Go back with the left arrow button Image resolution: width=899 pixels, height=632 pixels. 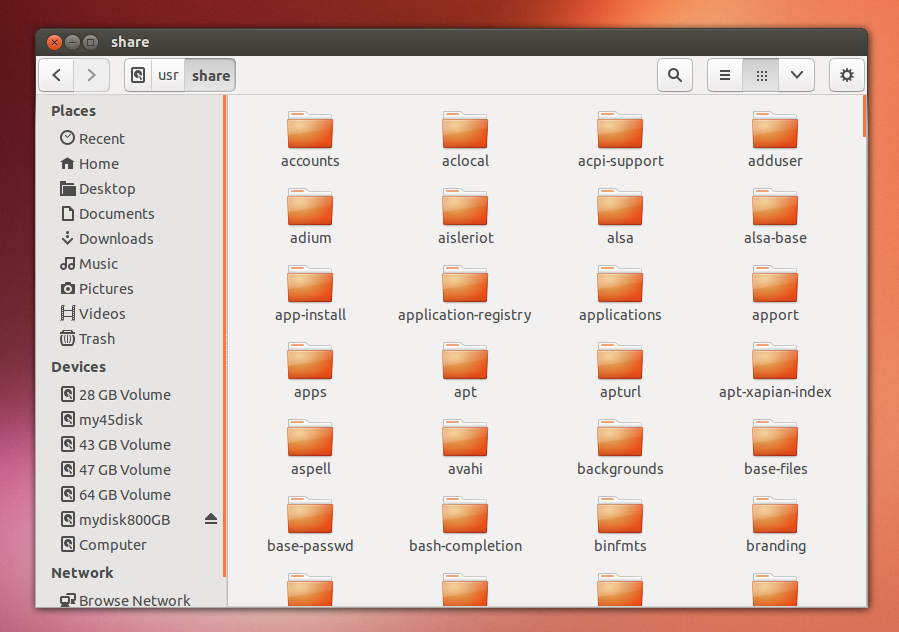coord(56,75)
